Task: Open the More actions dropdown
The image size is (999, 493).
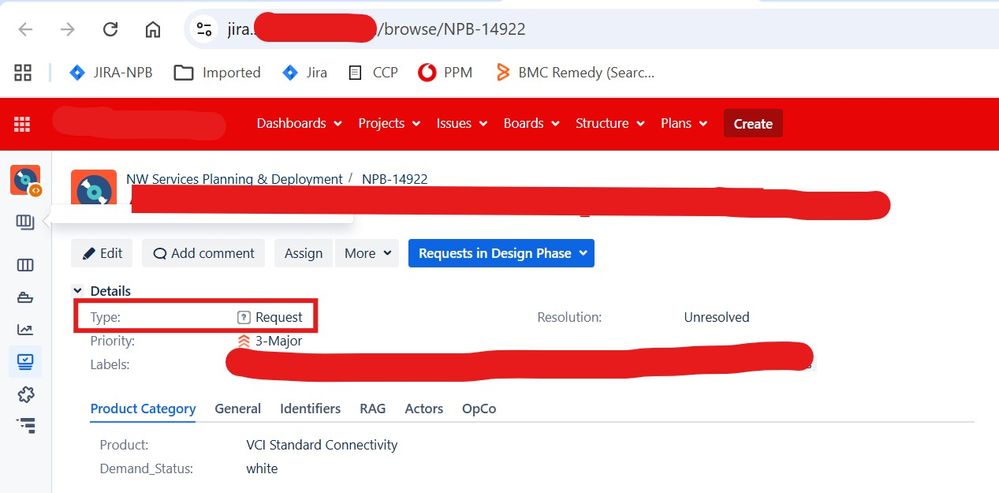Action: coord(367,253)
